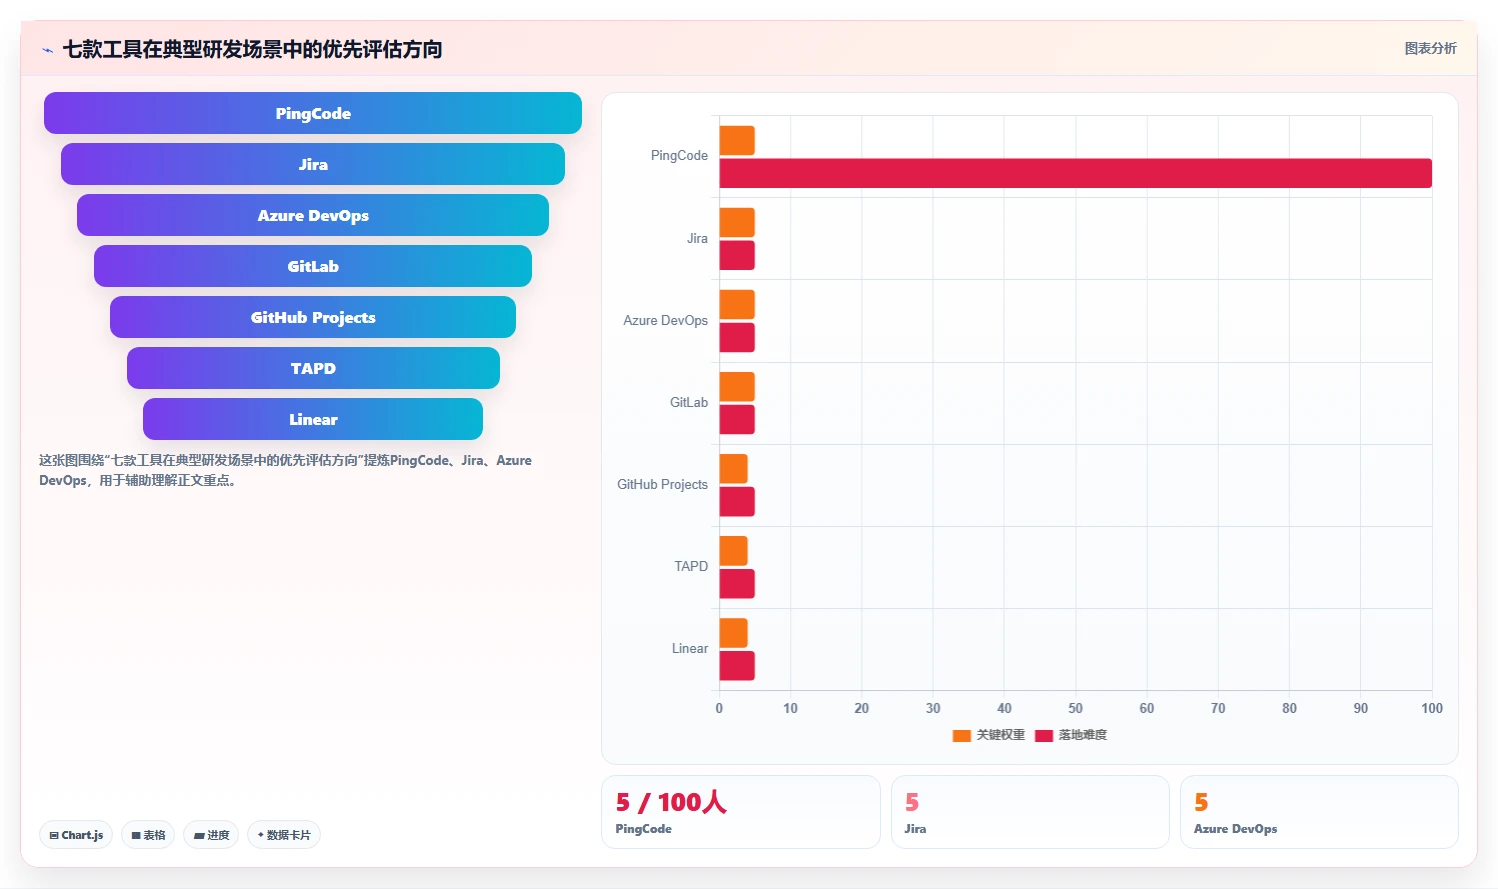
Task: Click GitLab's orange chart bar
Action: click(x=737, y=387)
